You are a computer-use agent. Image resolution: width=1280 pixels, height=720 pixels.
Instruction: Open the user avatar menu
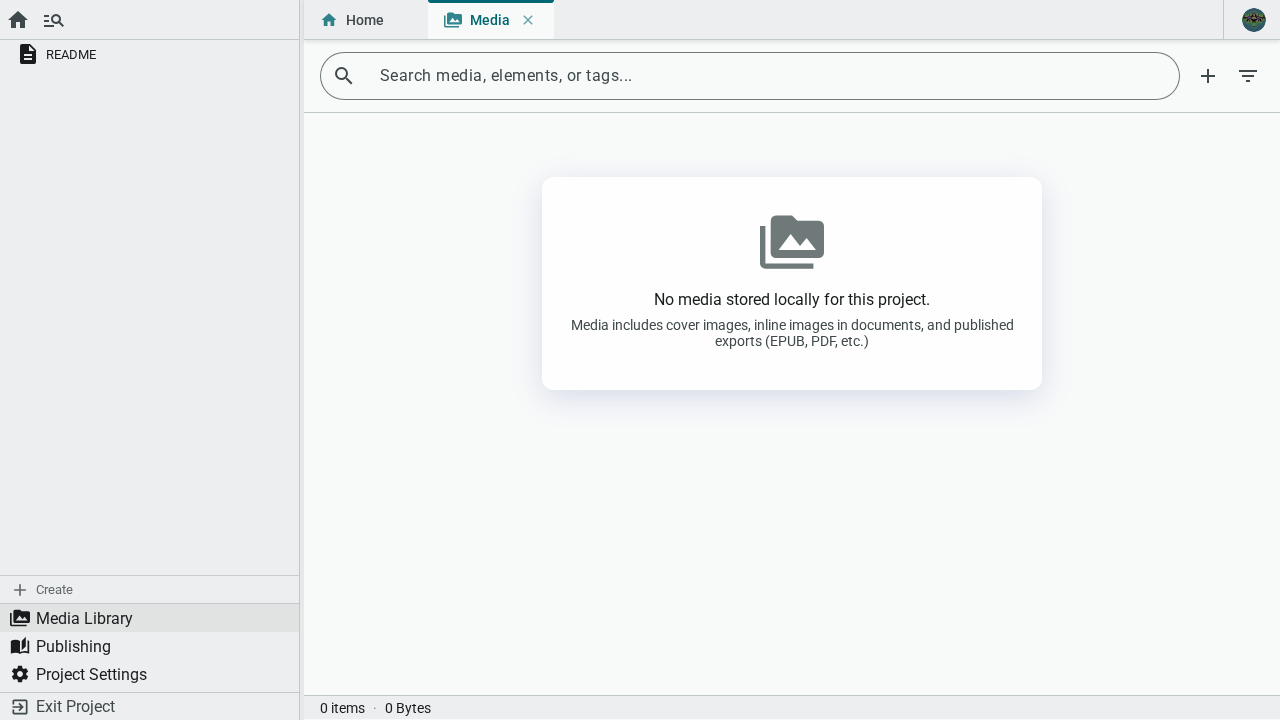pos(1254,20)
